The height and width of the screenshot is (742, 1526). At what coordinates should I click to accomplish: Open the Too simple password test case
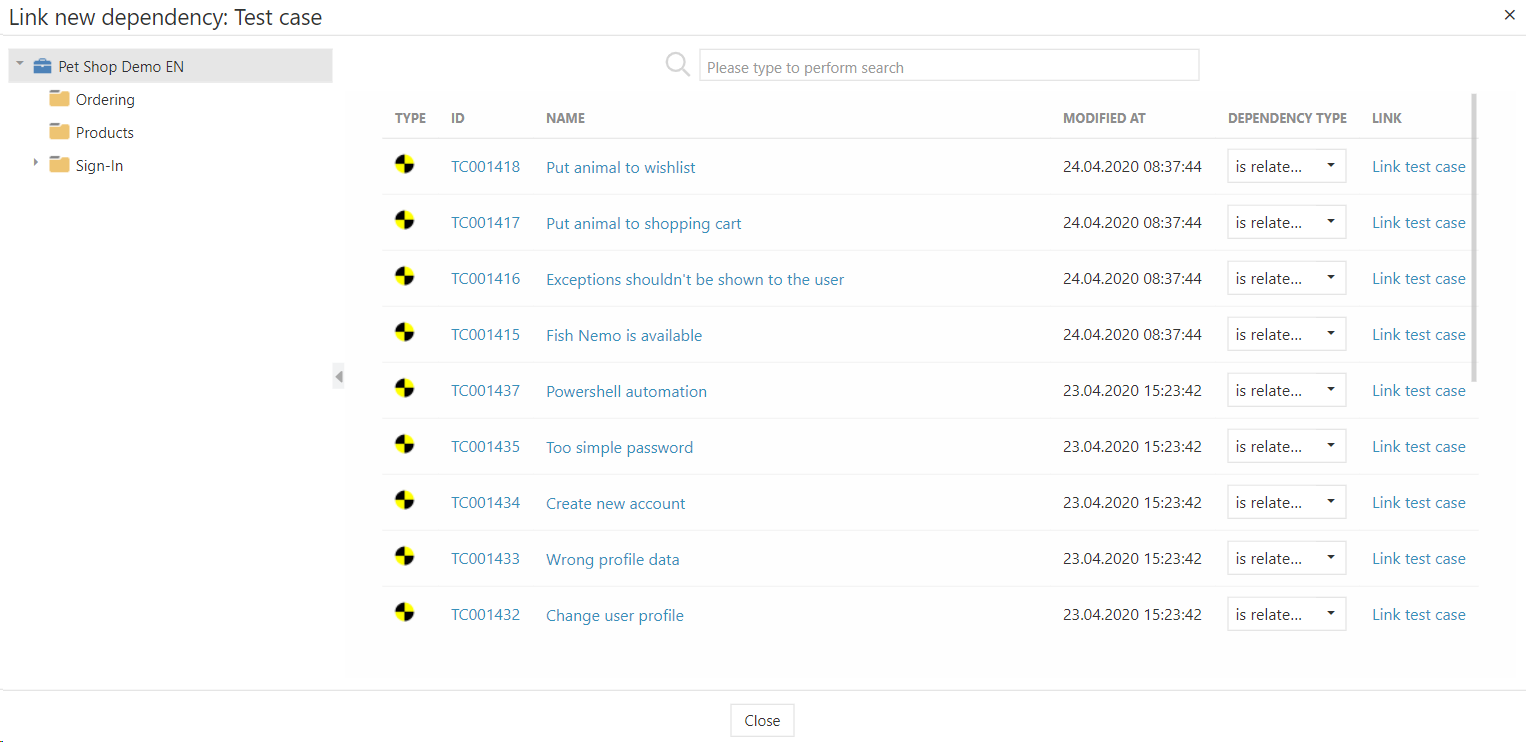pos(619,447)
